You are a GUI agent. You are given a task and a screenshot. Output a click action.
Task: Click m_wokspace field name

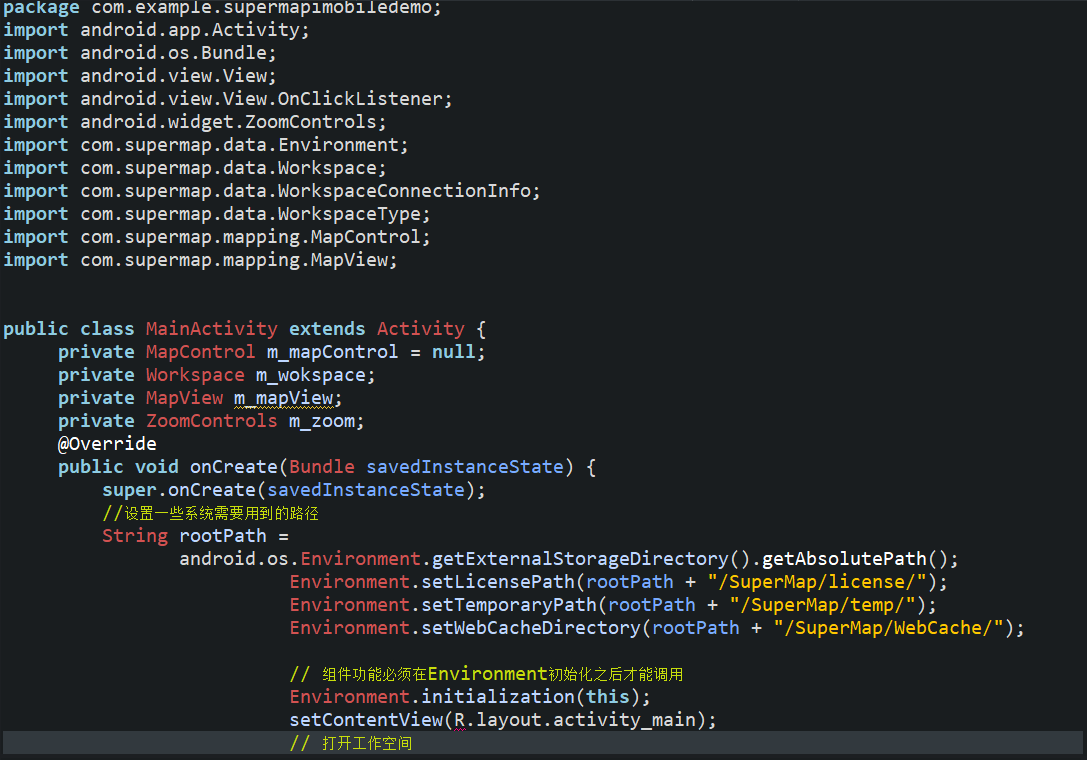pyautogui.click(x=310, y=374)
